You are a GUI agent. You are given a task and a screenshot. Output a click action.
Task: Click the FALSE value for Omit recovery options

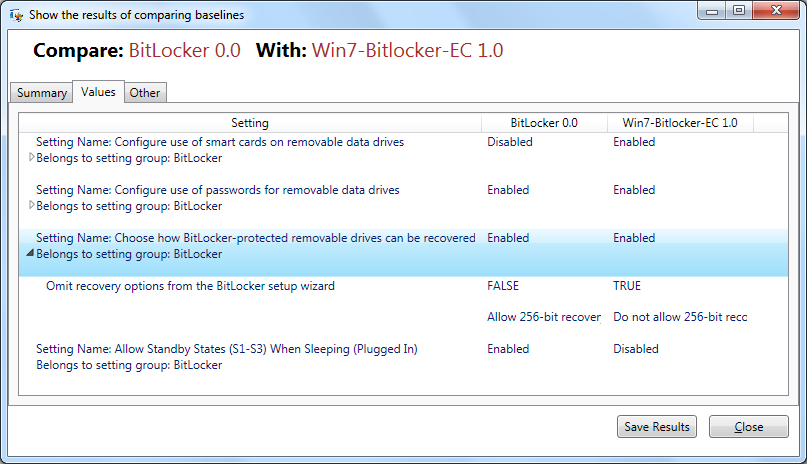(x=503, y=286)
